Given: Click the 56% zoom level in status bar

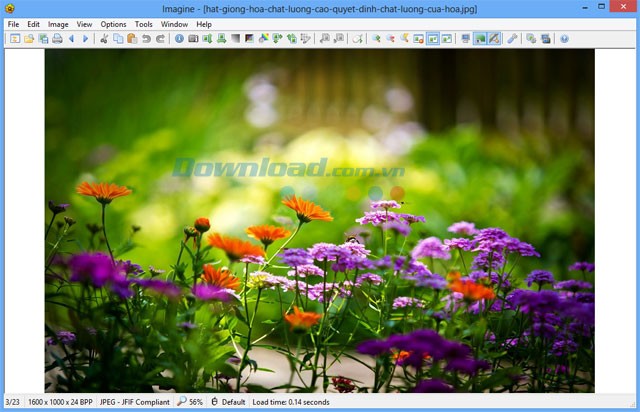Looking at the screenshot, I should pyautogui.click(x=190, y=402).
